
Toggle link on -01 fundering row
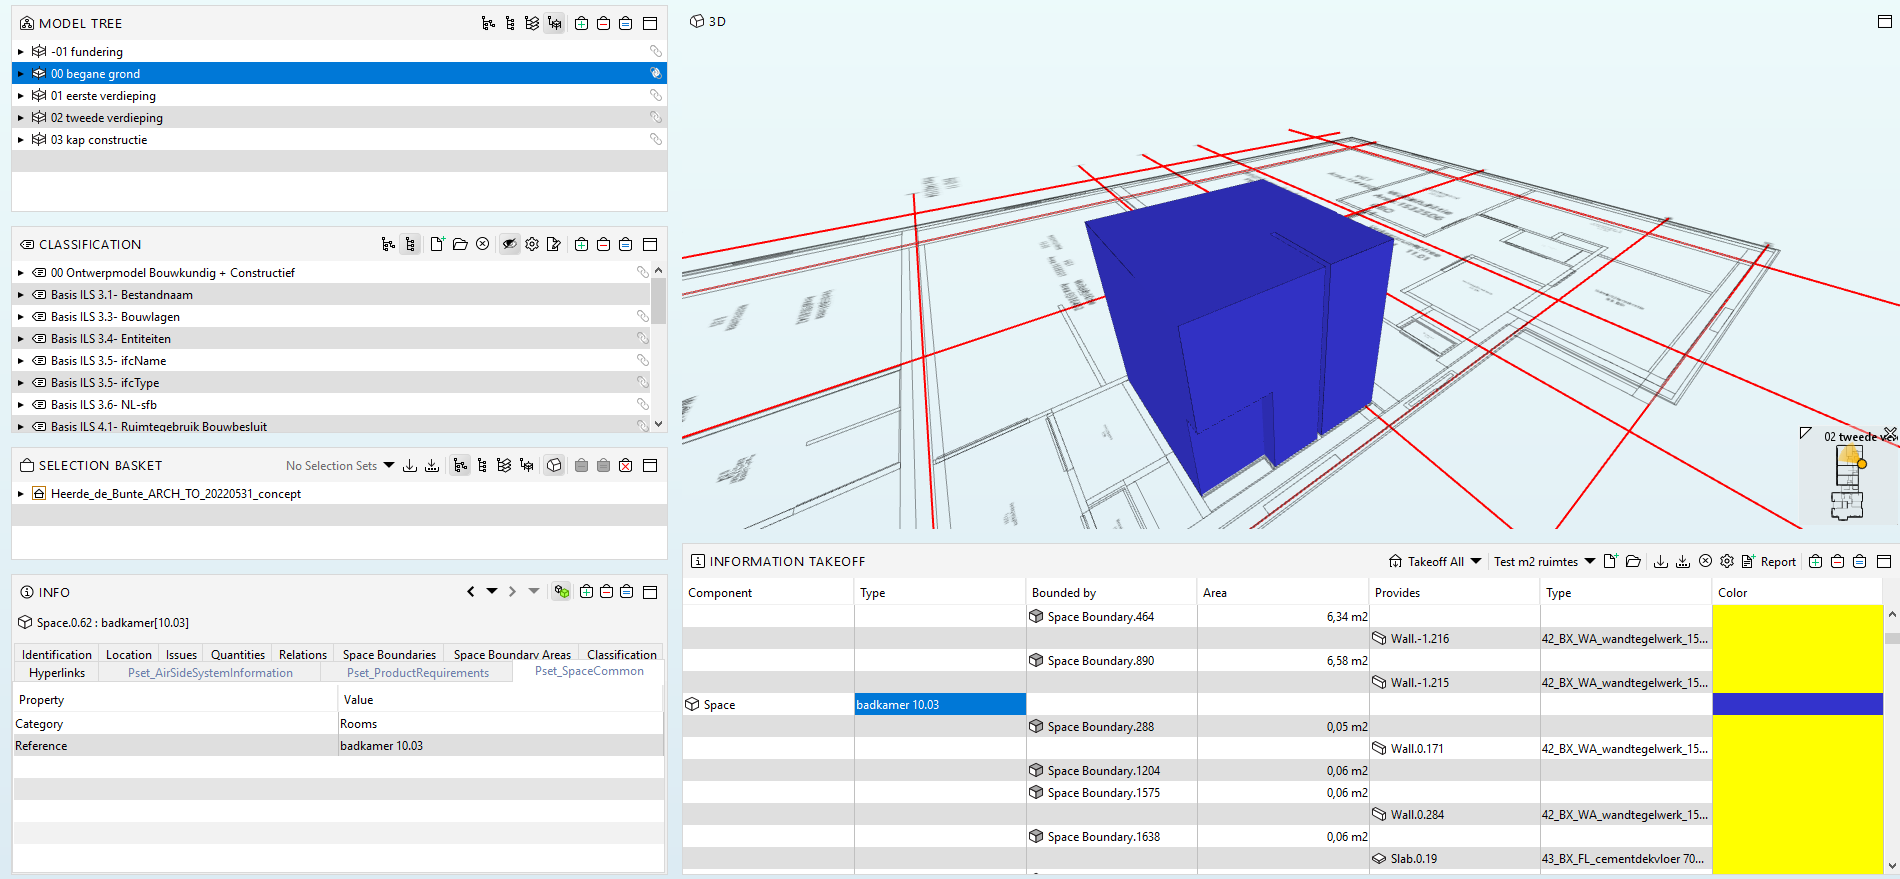656,51
